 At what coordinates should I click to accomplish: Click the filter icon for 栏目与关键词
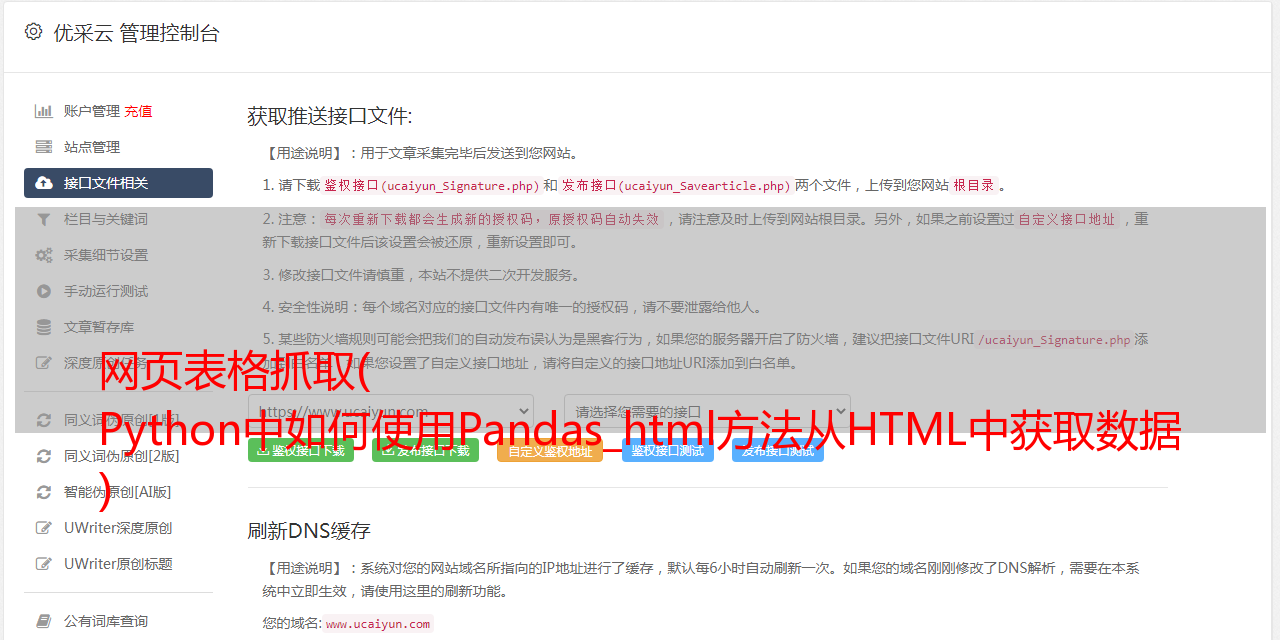pos(44,219)
